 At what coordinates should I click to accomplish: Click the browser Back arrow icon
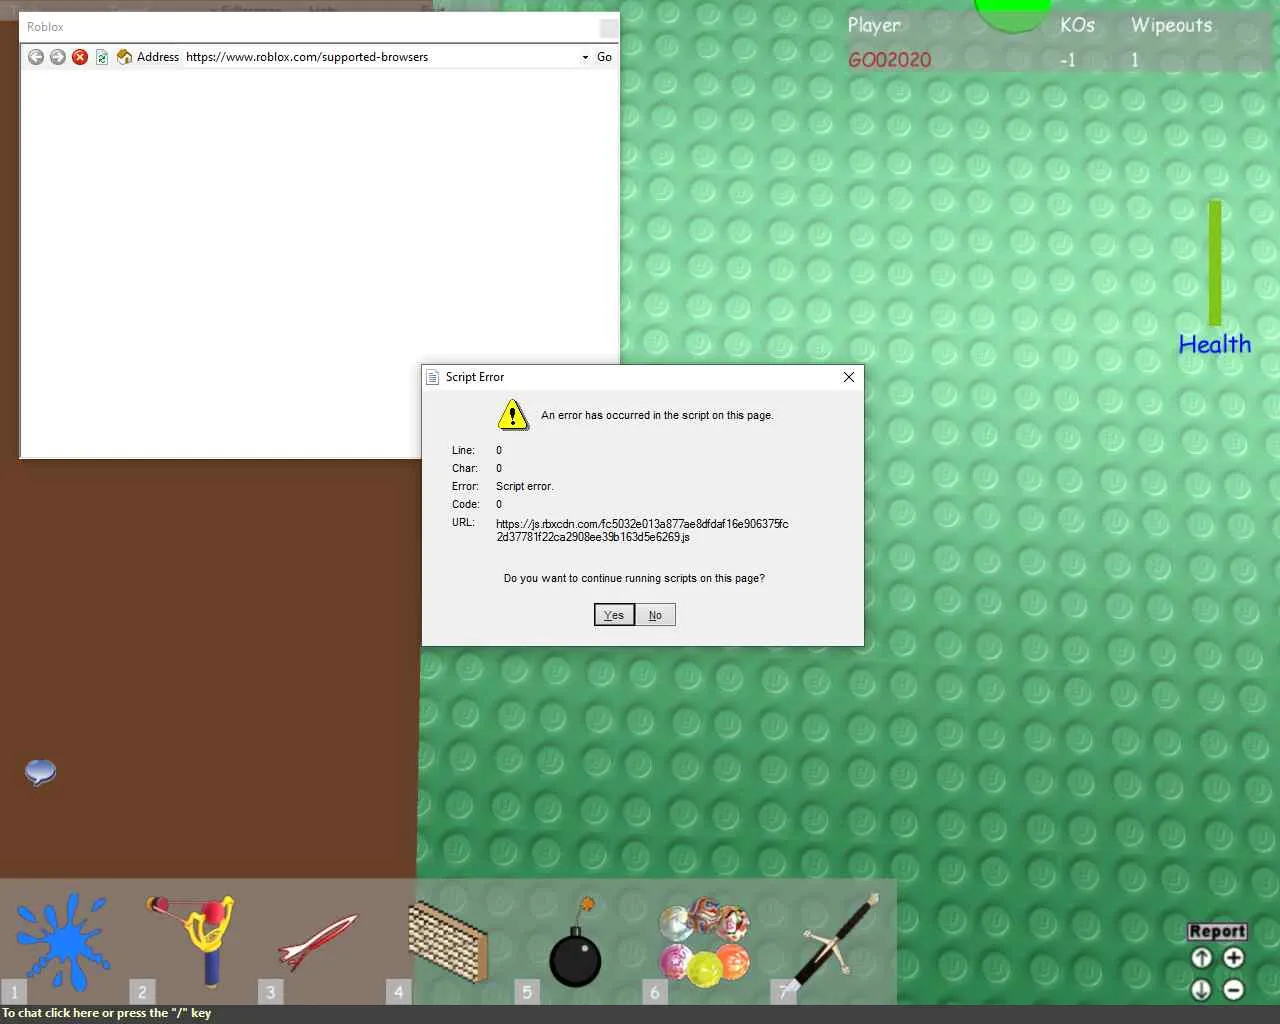pos(36,57)
